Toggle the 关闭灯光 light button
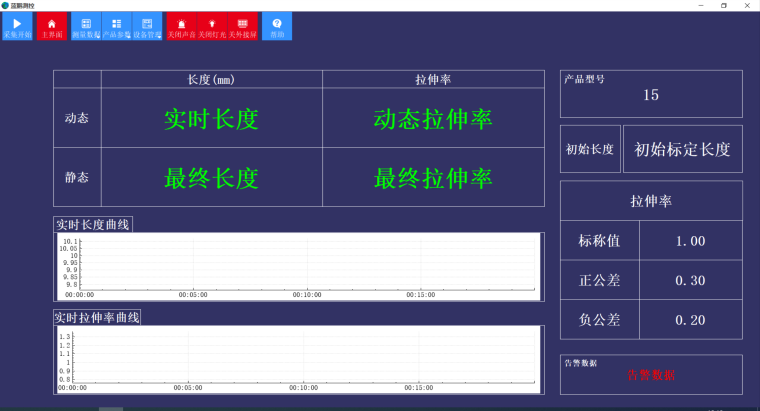The image size is (760, 411). [211, 27]
